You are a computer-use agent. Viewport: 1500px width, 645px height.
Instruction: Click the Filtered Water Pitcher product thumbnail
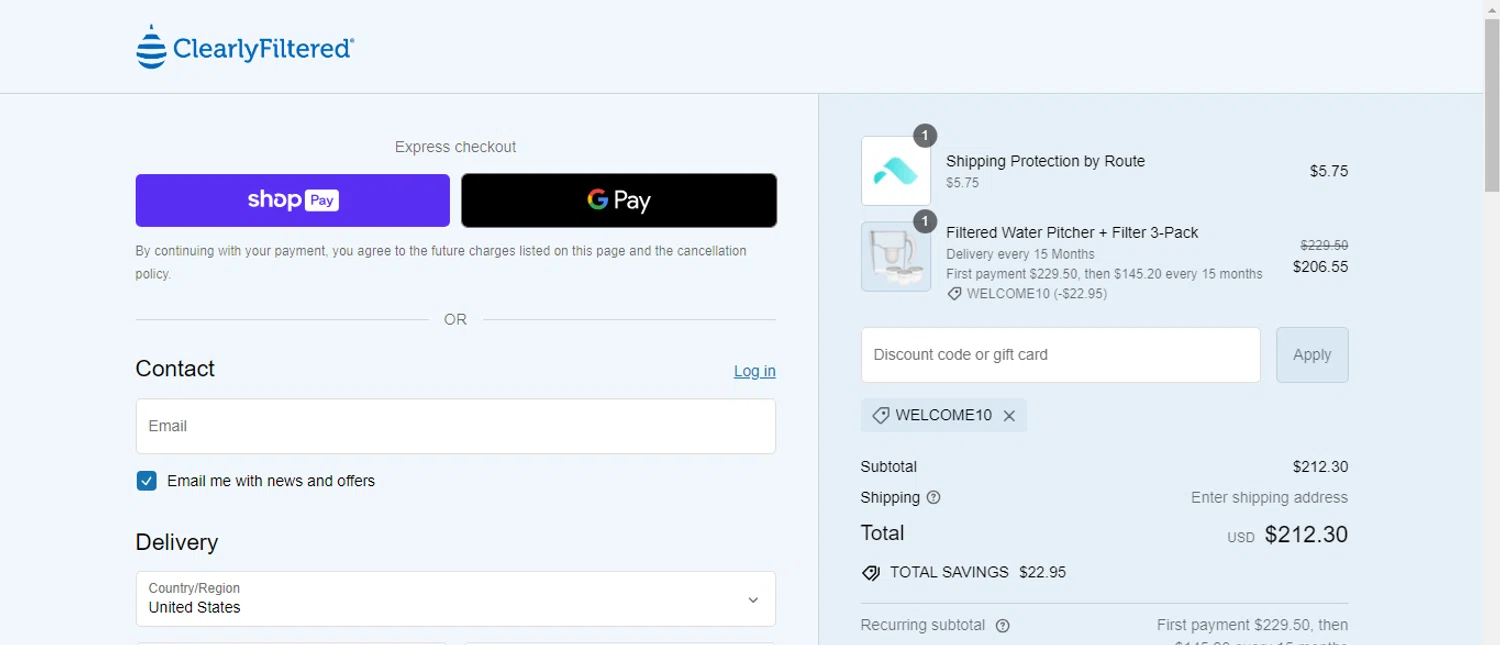896,257
